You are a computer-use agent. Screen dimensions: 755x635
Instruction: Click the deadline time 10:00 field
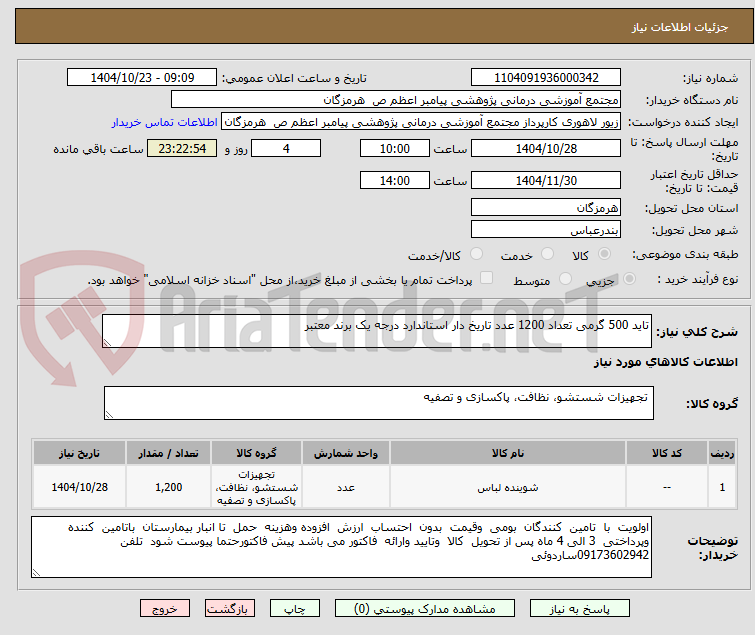click(x=395, y=148)
